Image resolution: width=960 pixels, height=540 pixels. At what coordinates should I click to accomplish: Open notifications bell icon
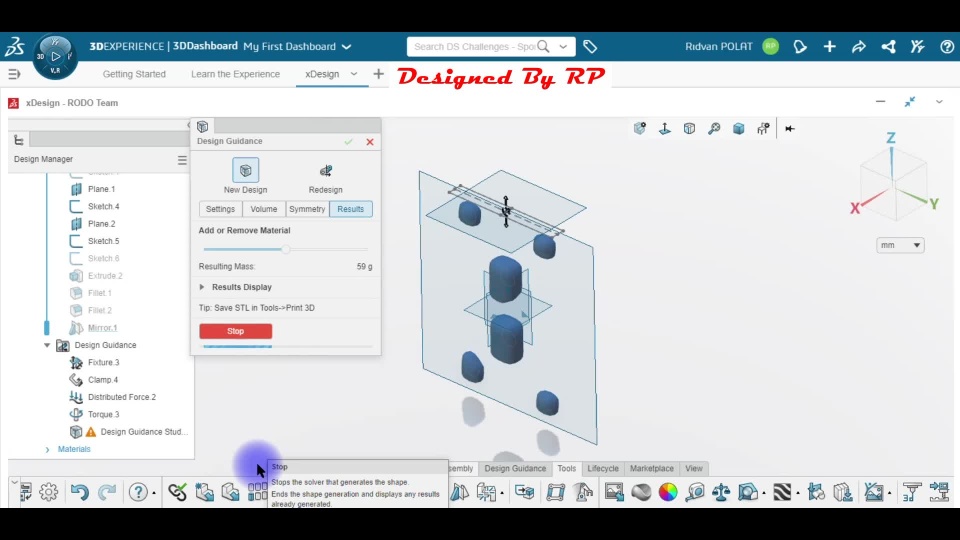(x=800, y=47)
